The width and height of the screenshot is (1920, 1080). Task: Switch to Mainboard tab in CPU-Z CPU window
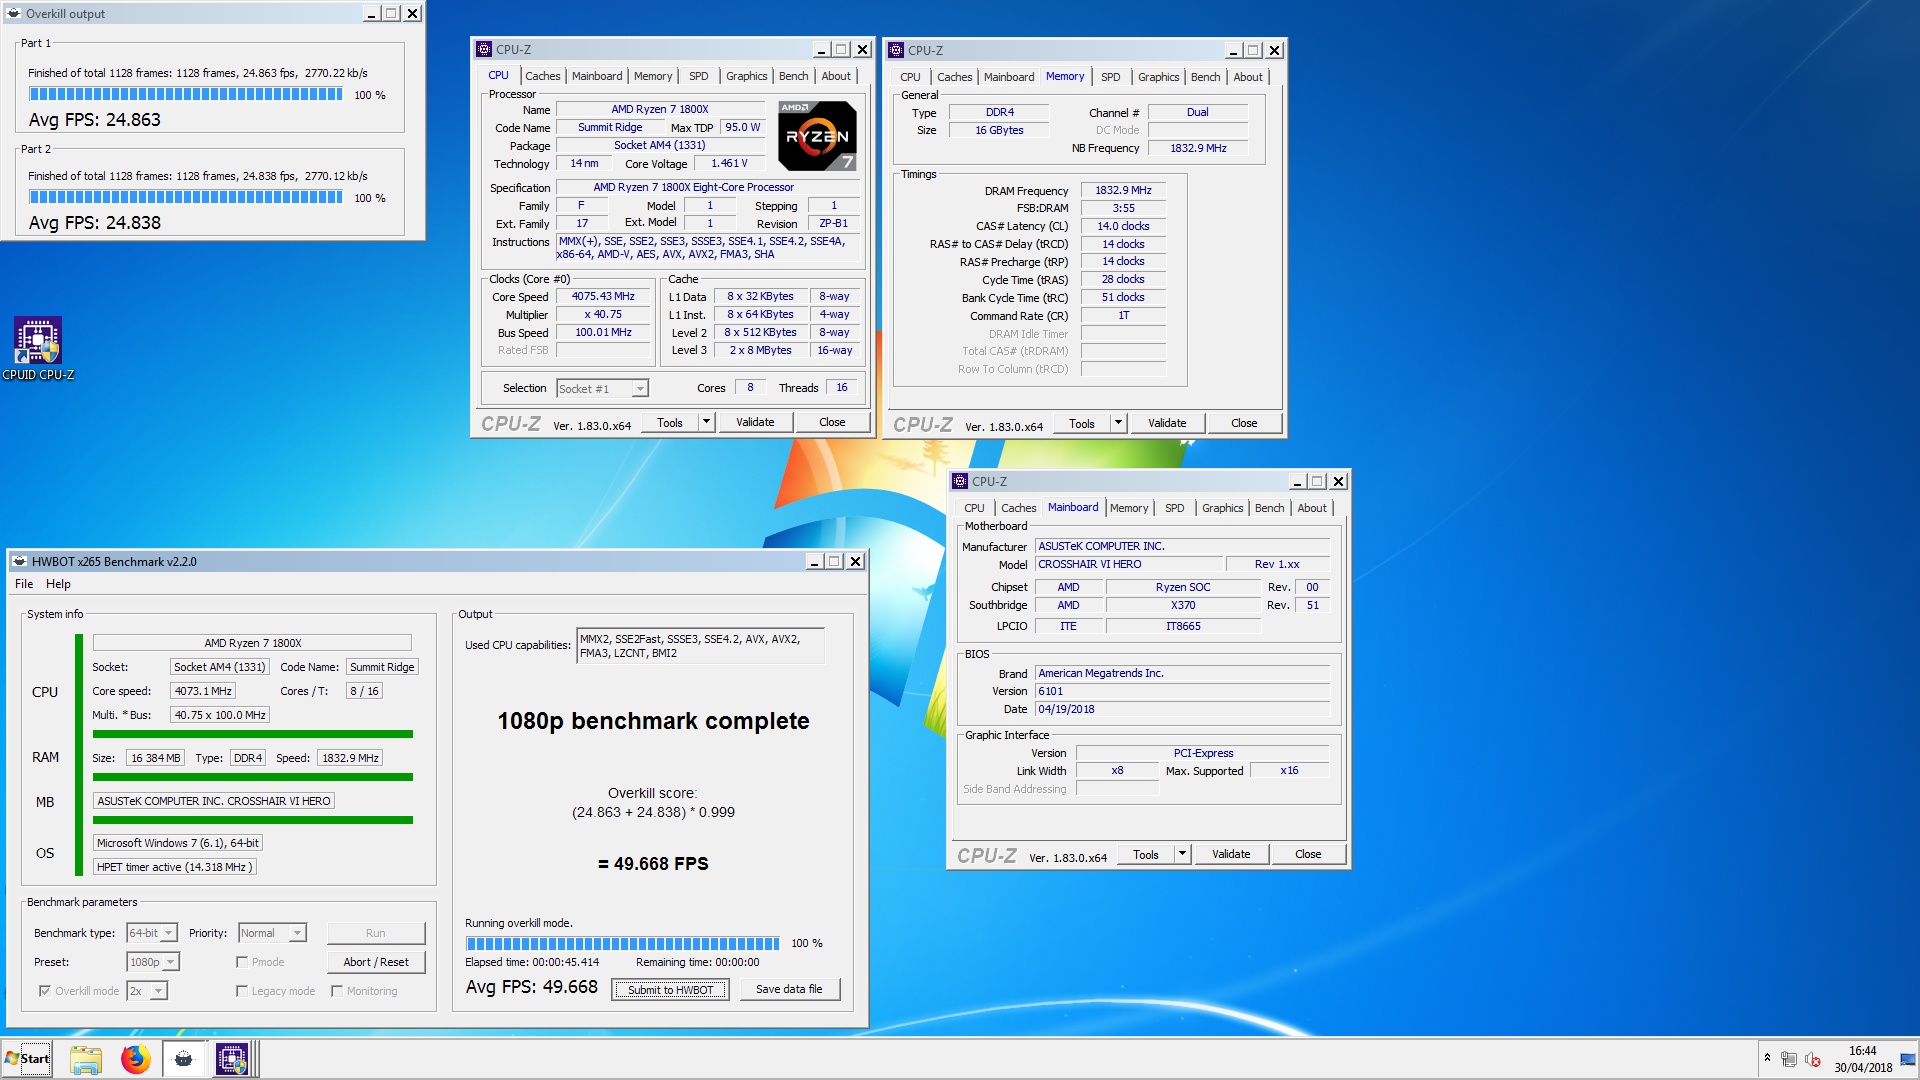point(596,76)
